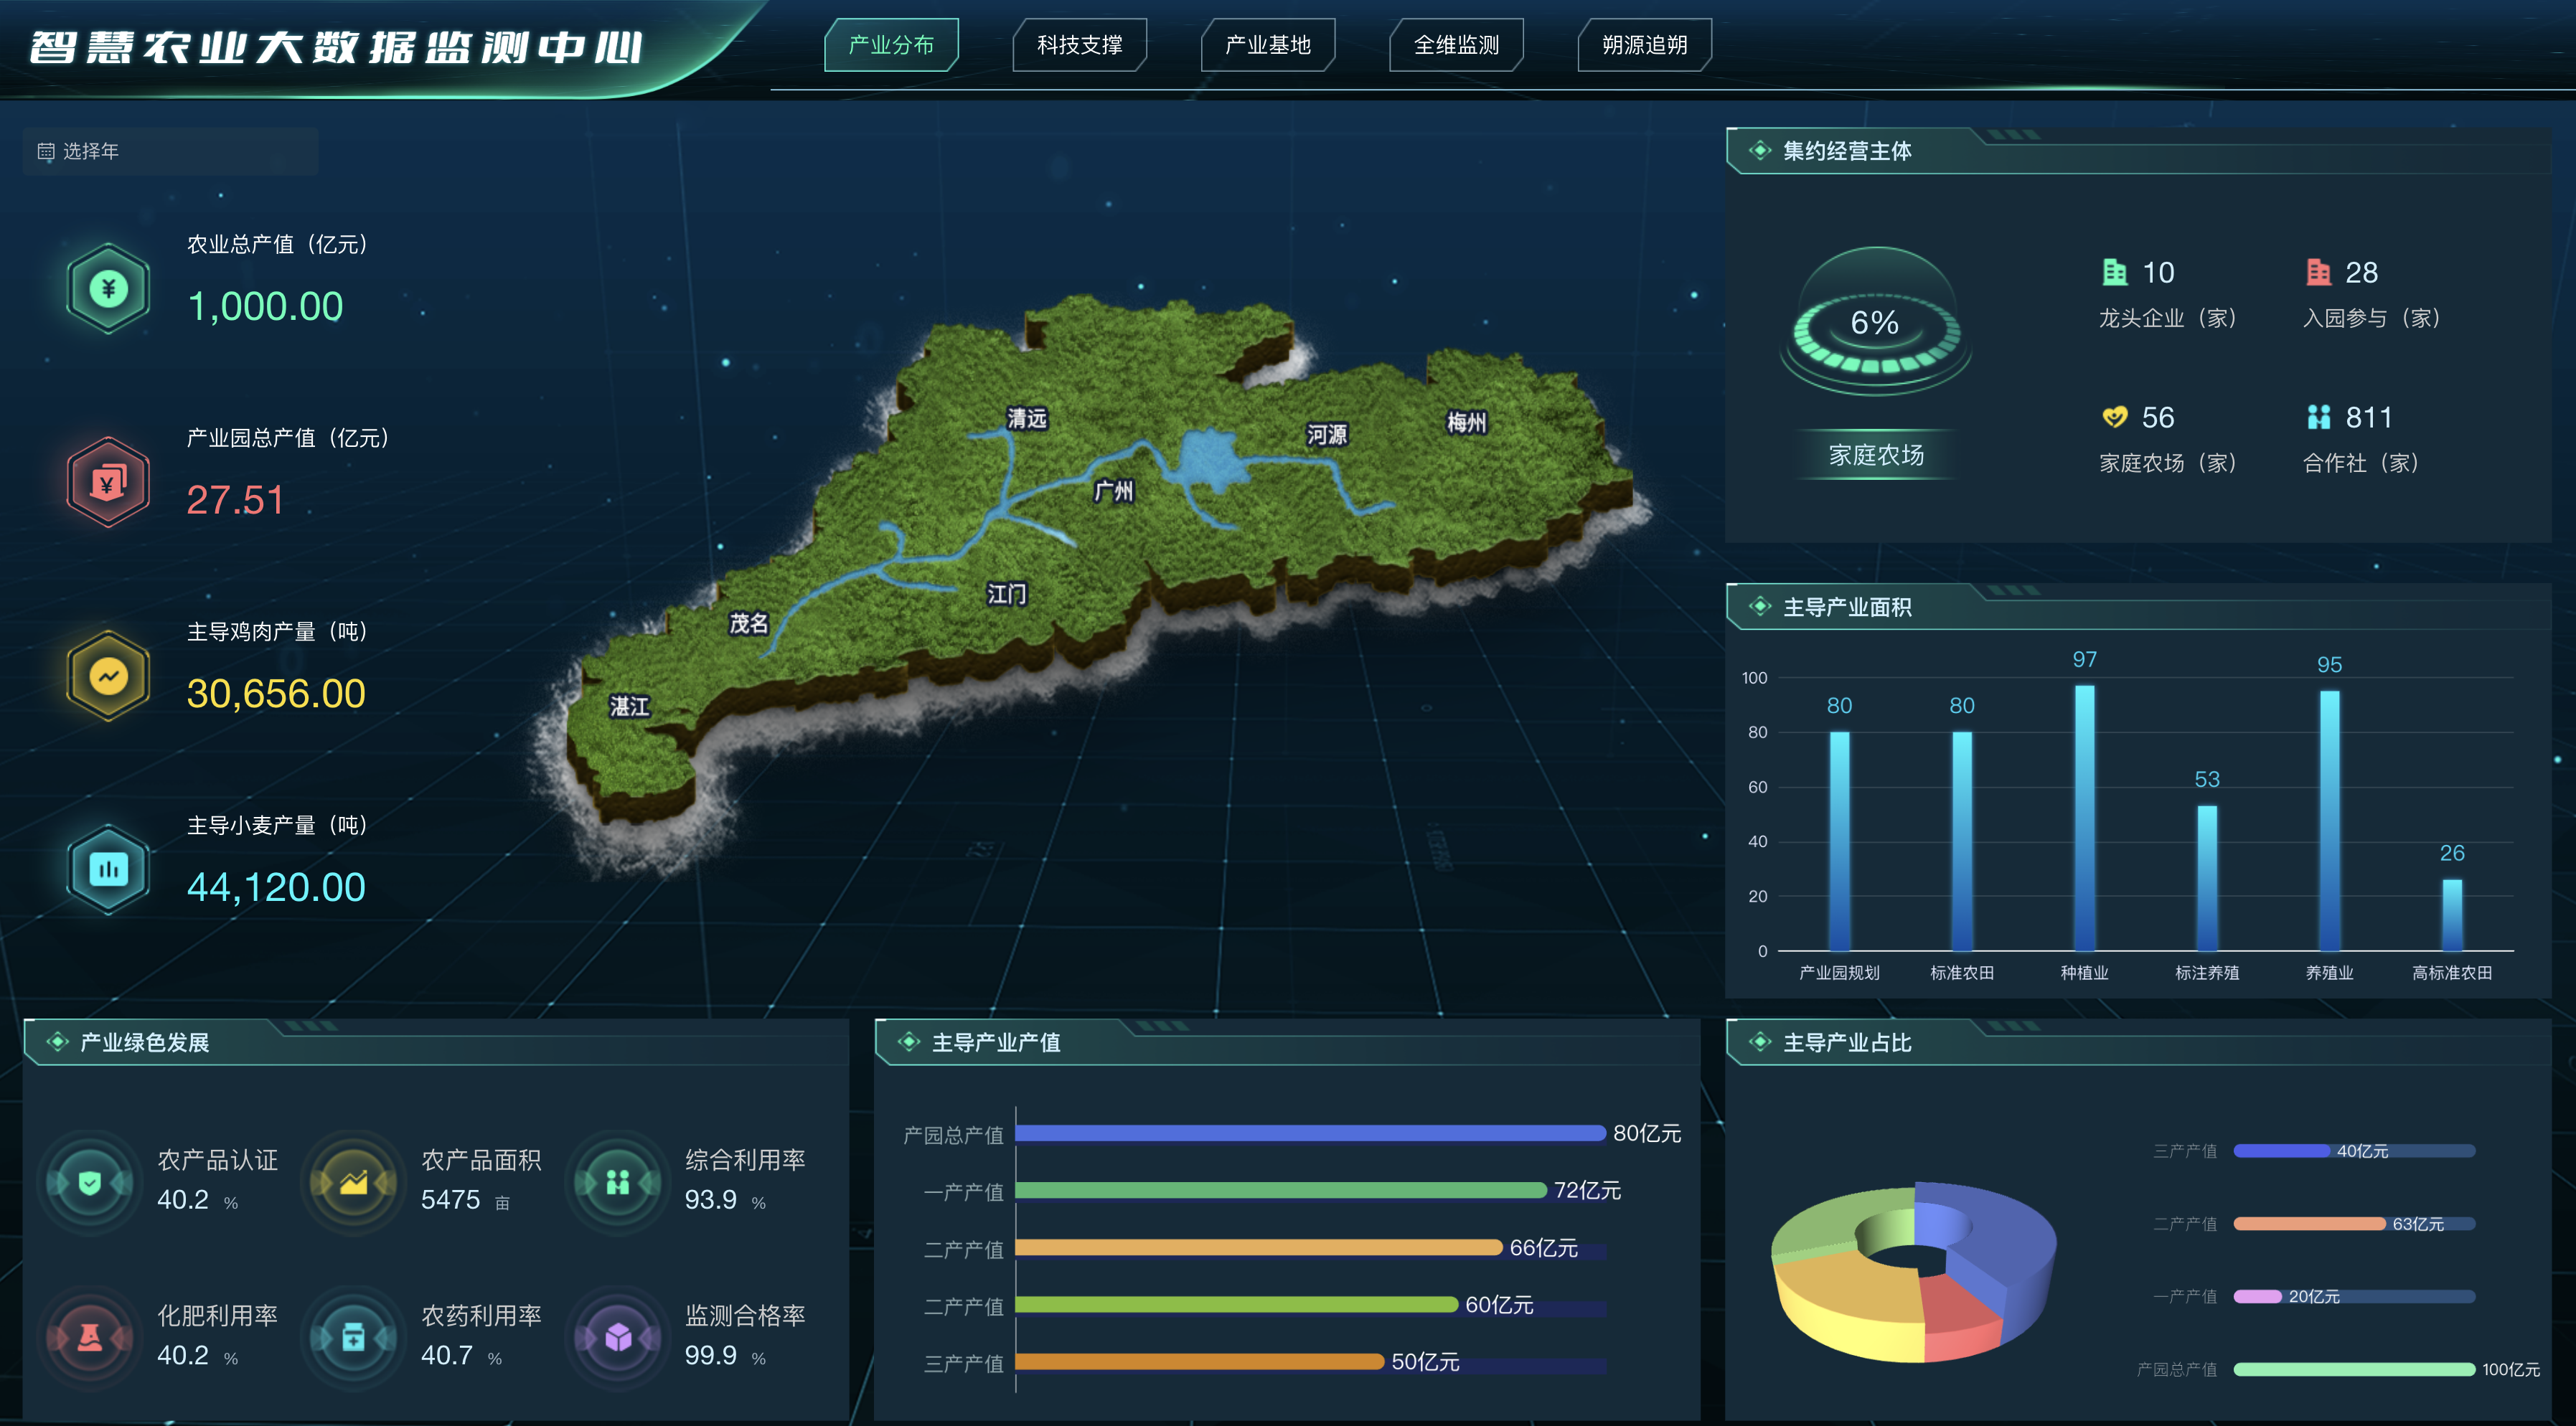This screenshot has height=1426, width=2576.
Task: Click the blue bar-chart hexagon icon for 主导小麦产量
Action: 108,869
